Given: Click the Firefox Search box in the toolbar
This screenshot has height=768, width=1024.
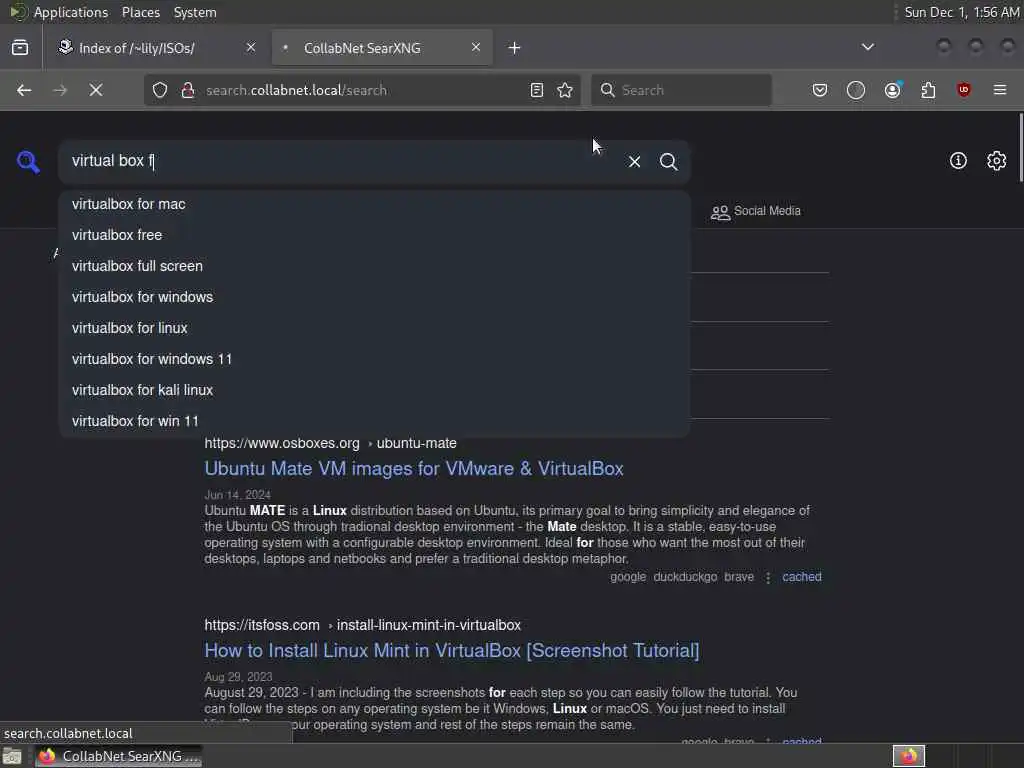Looking at the screenshot, I should [681, 90].
